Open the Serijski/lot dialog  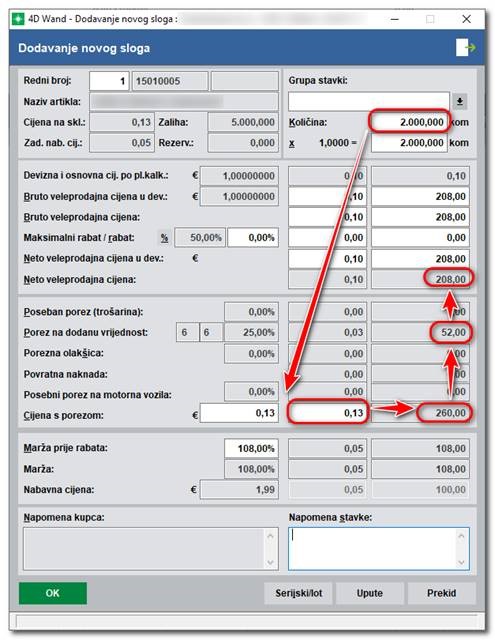coord(298,593)
